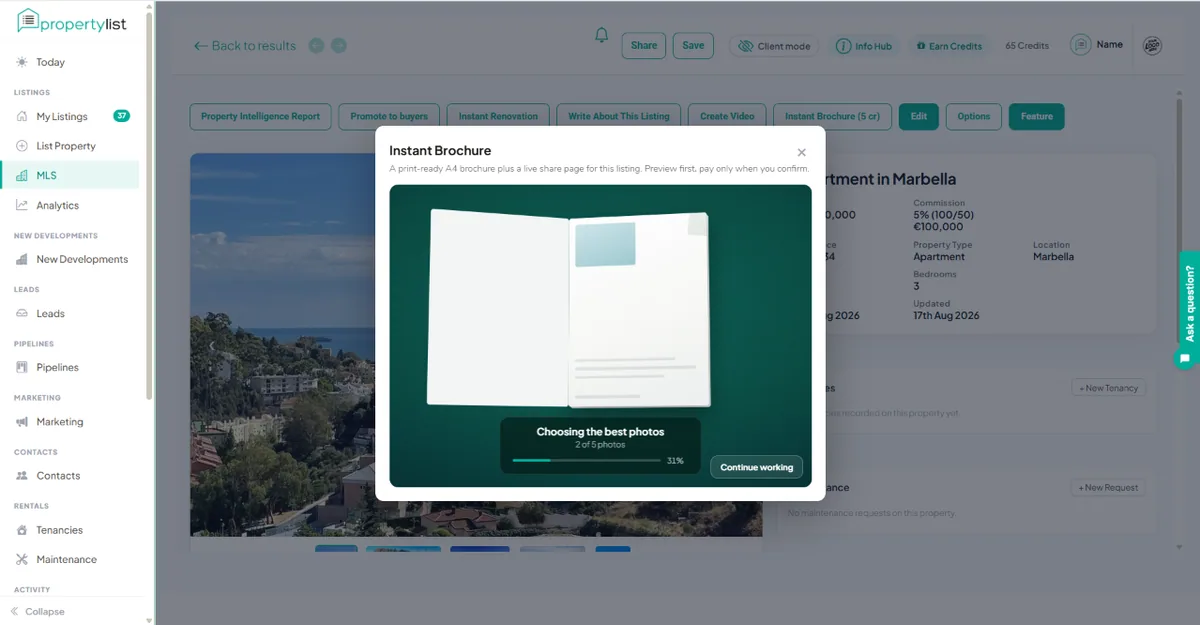Click + New Tenancy button
Screen dimensions: 1200x625
click(x=1109, y=388)
